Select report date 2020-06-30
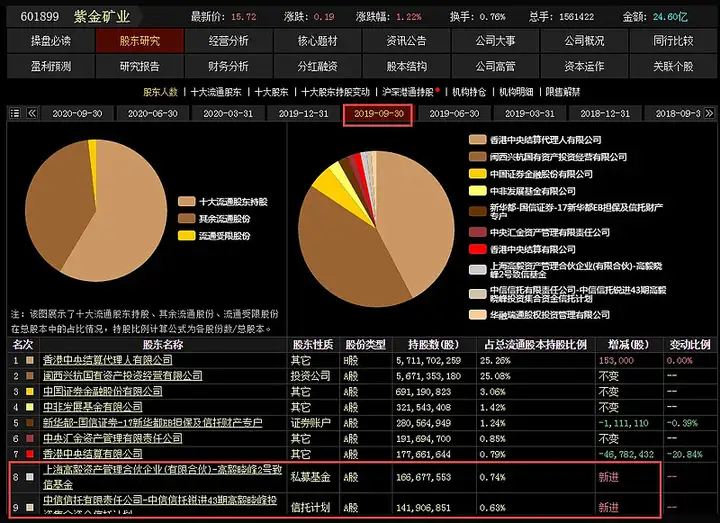Viewport: 720px width, 523px height. (152, 113)
